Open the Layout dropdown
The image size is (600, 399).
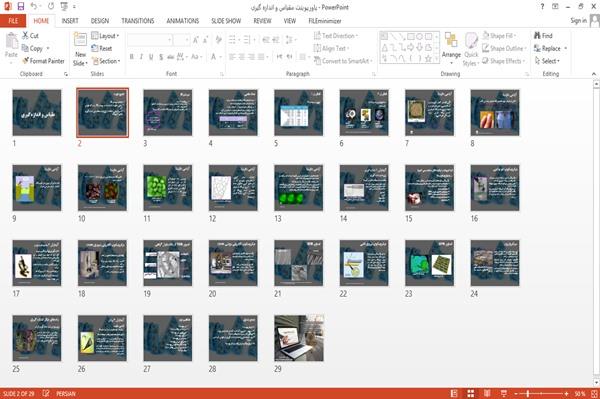click(x=106, y=36)
